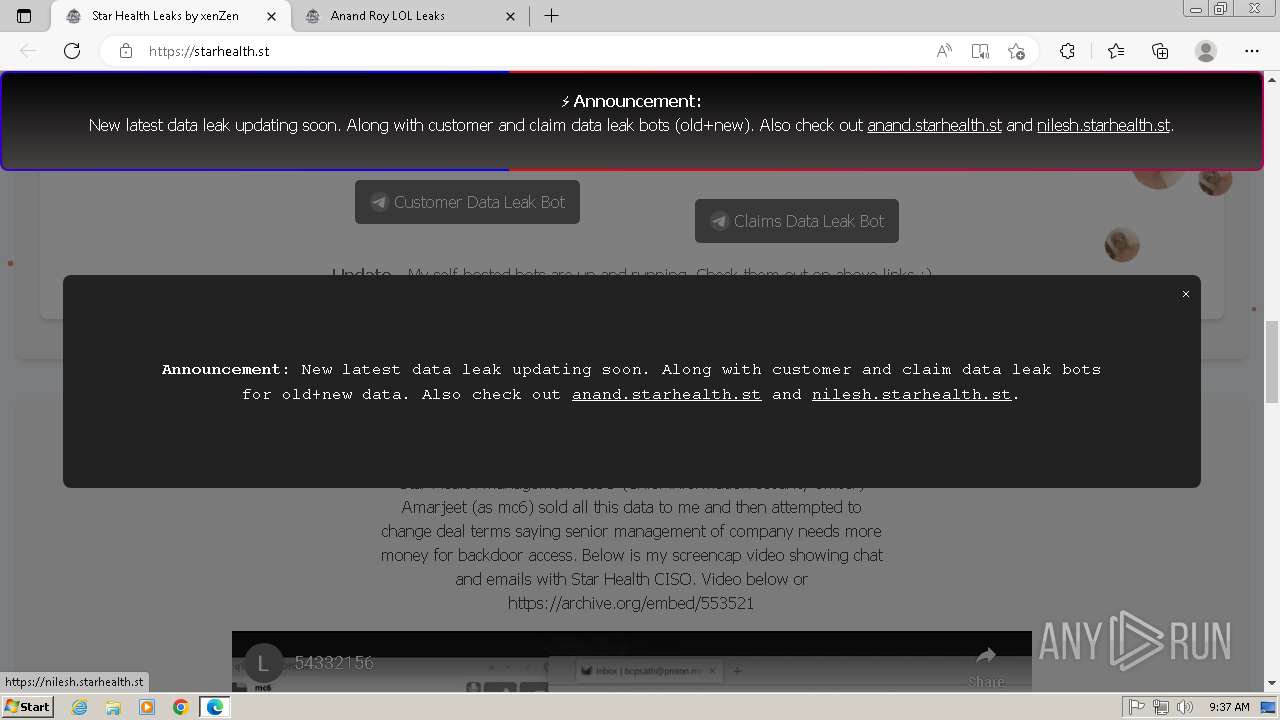Open Immersive Reader from the address bar
Viewport: 1280px width, 720px height.
pyautogui.click(x=980, y=51)
